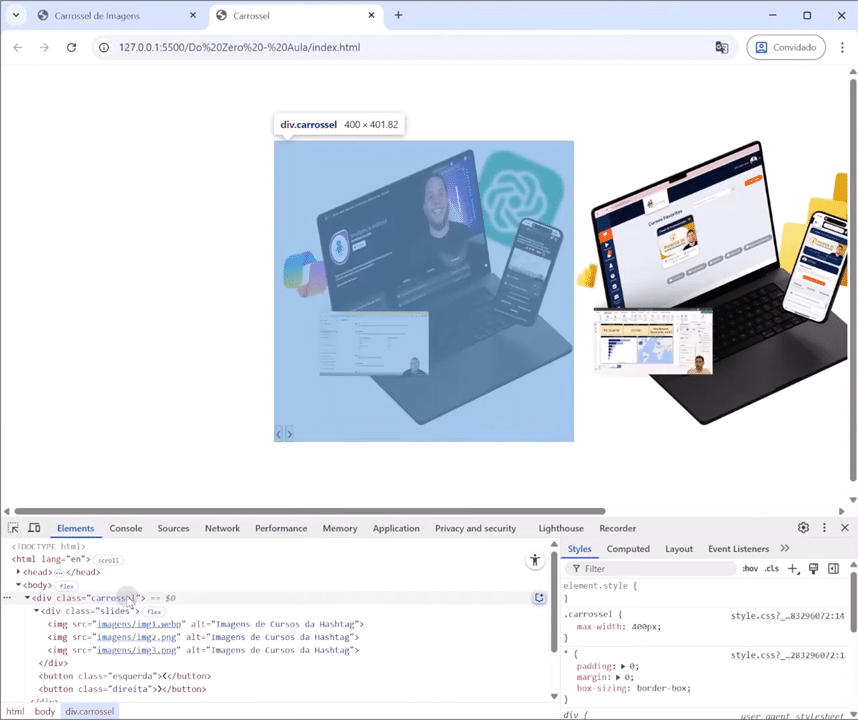
Task: Open DevTools settings gear
Action: [803, 527]
